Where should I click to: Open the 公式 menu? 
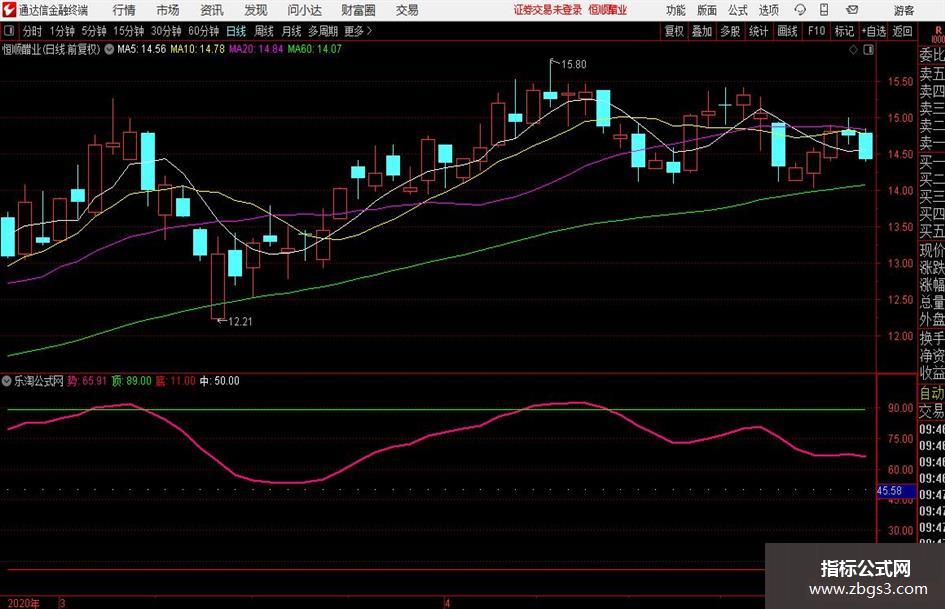(x=738, y=10)
